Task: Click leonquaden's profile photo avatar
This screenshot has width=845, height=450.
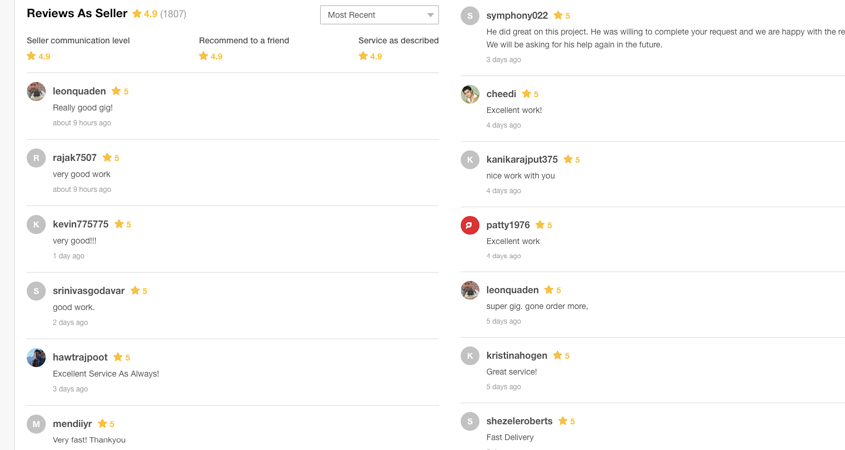Action: (36, 92)
